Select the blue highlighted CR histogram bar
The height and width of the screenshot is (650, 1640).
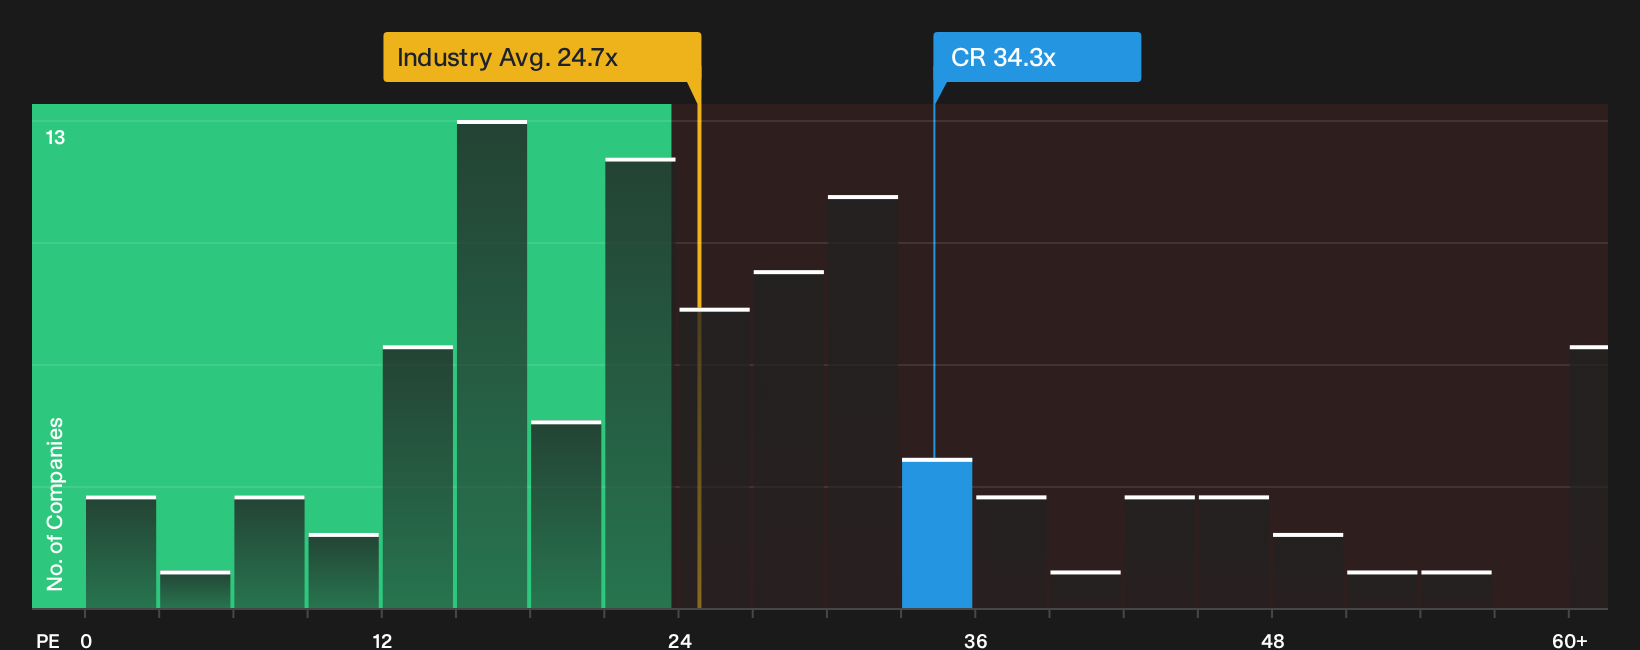pos(937,534)
